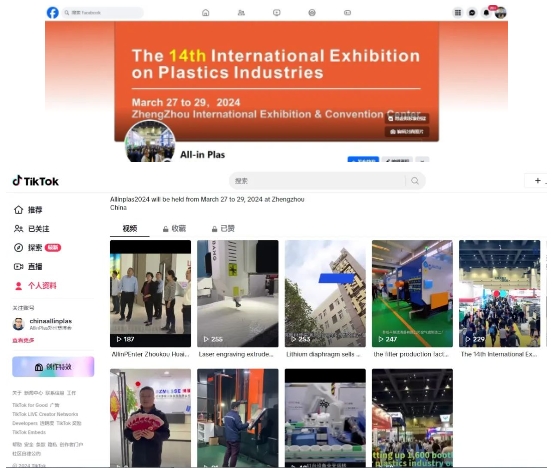Open video thumbnail with 255 views
This screenshot has height=471, width=552.
[238, 294]
